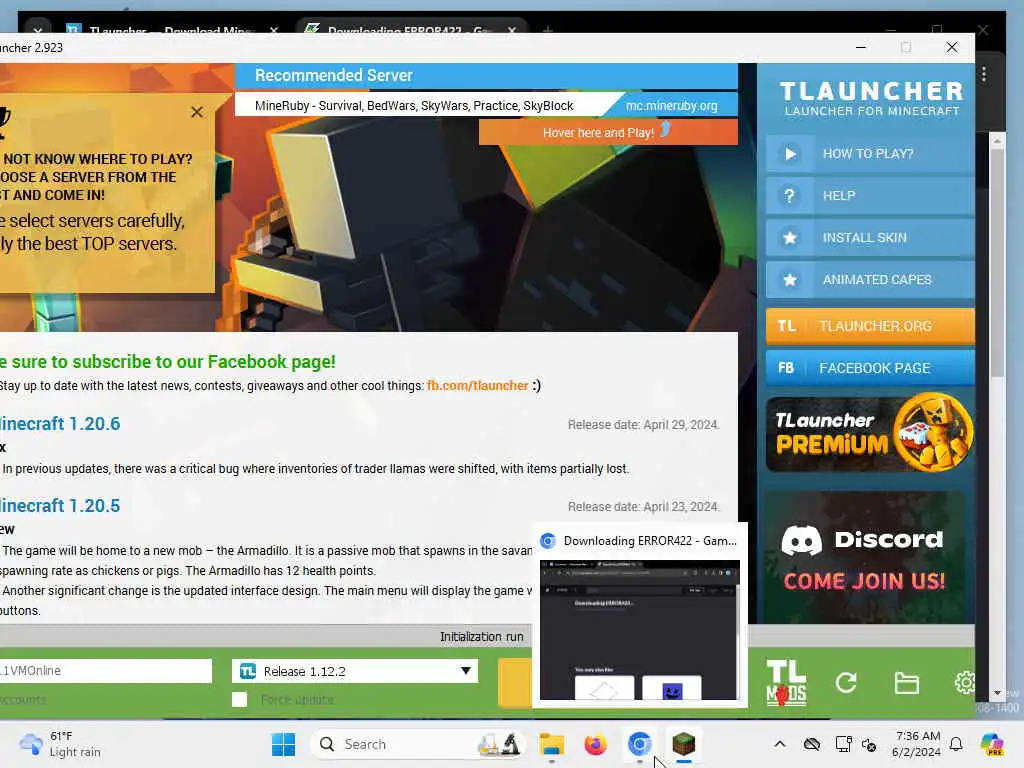This screenshot has height=768, width=1024.
Task: Click the TLauncher logo at top right
Action: (871, 98)
